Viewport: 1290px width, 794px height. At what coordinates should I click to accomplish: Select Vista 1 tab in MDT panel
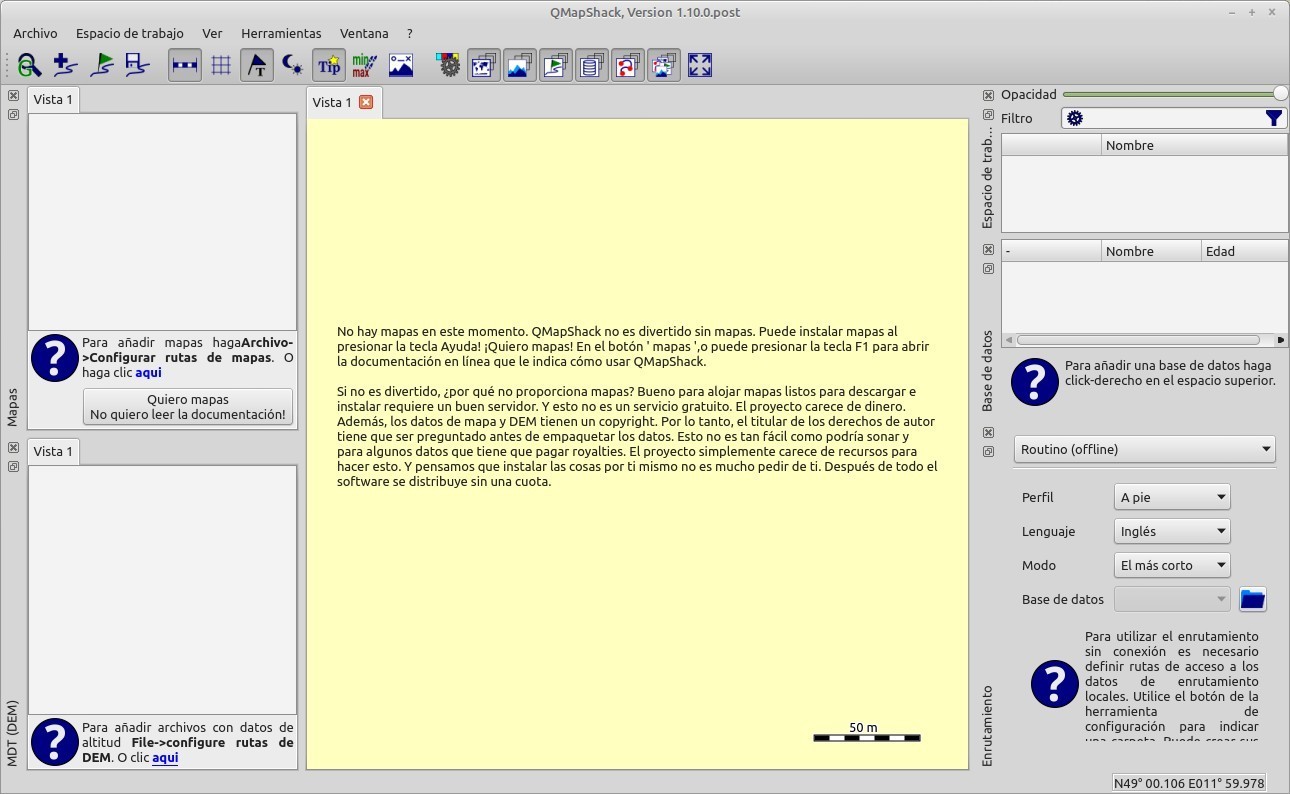point(53,451)
